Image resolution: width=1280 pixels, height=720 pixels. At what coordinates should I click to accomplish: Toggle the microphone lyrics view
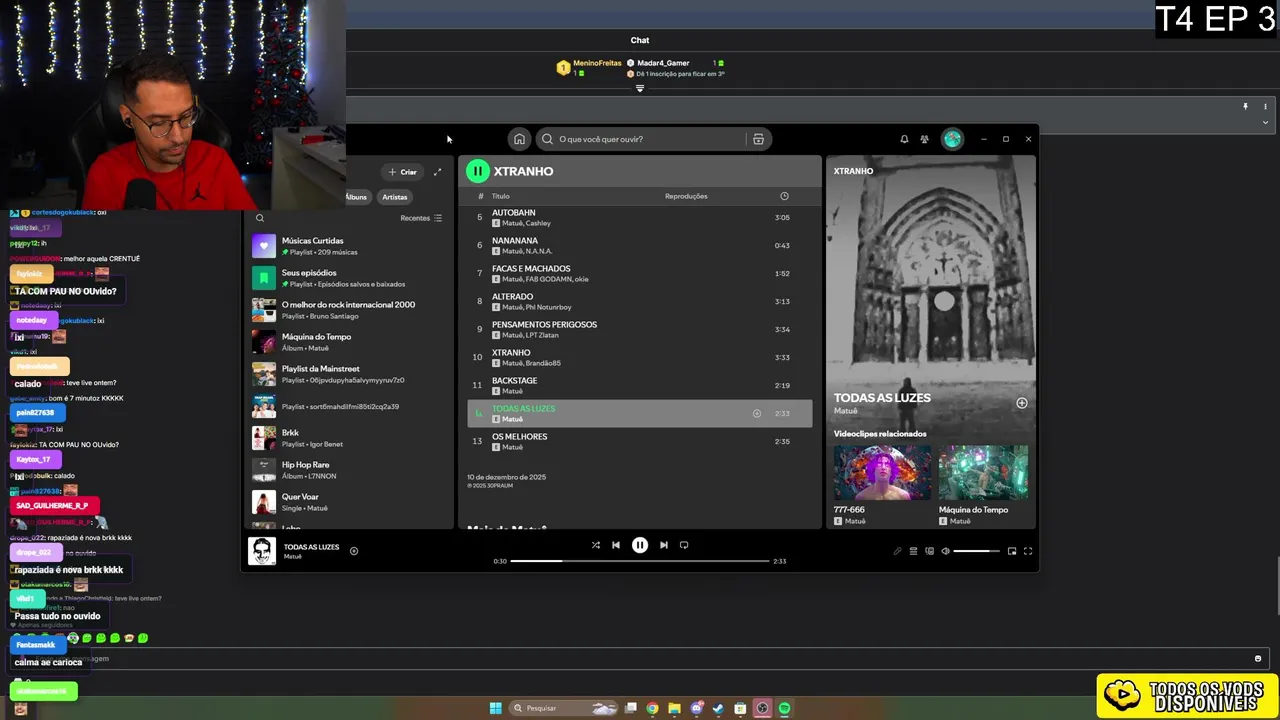click(897, 551)
